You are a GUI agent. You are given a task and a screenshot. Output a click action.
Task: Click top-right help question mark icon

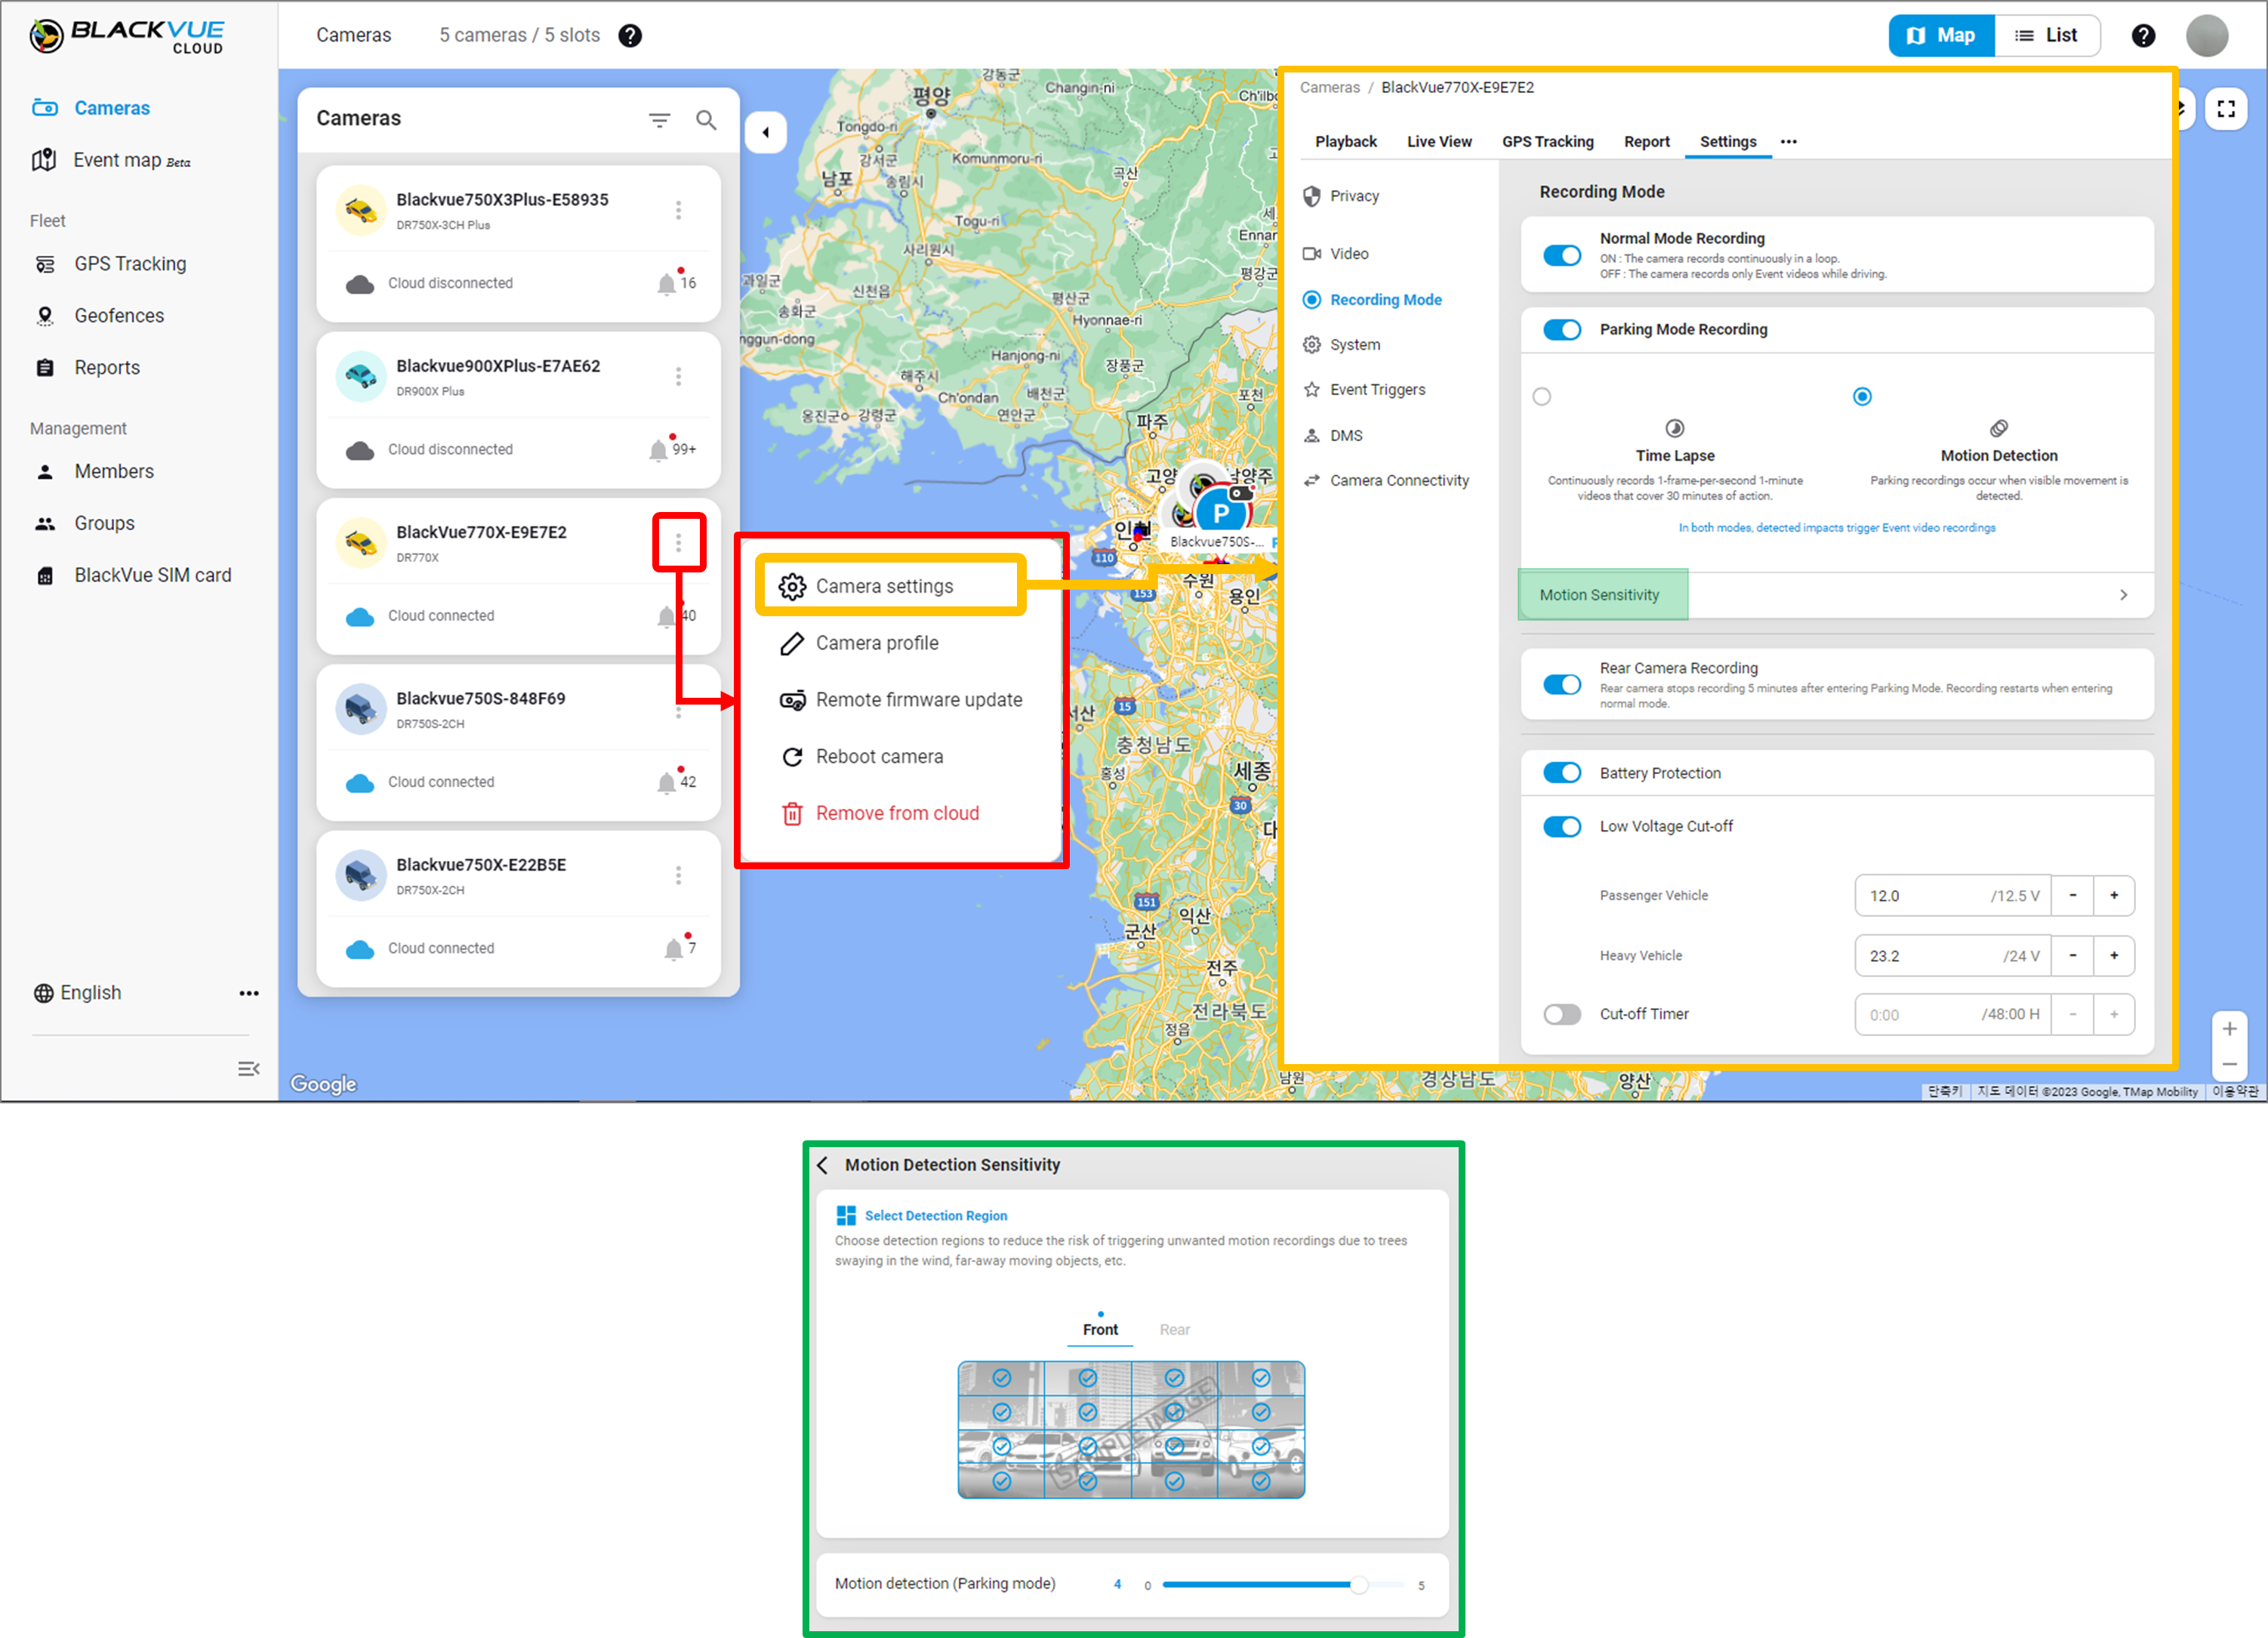click(2143, 36)
